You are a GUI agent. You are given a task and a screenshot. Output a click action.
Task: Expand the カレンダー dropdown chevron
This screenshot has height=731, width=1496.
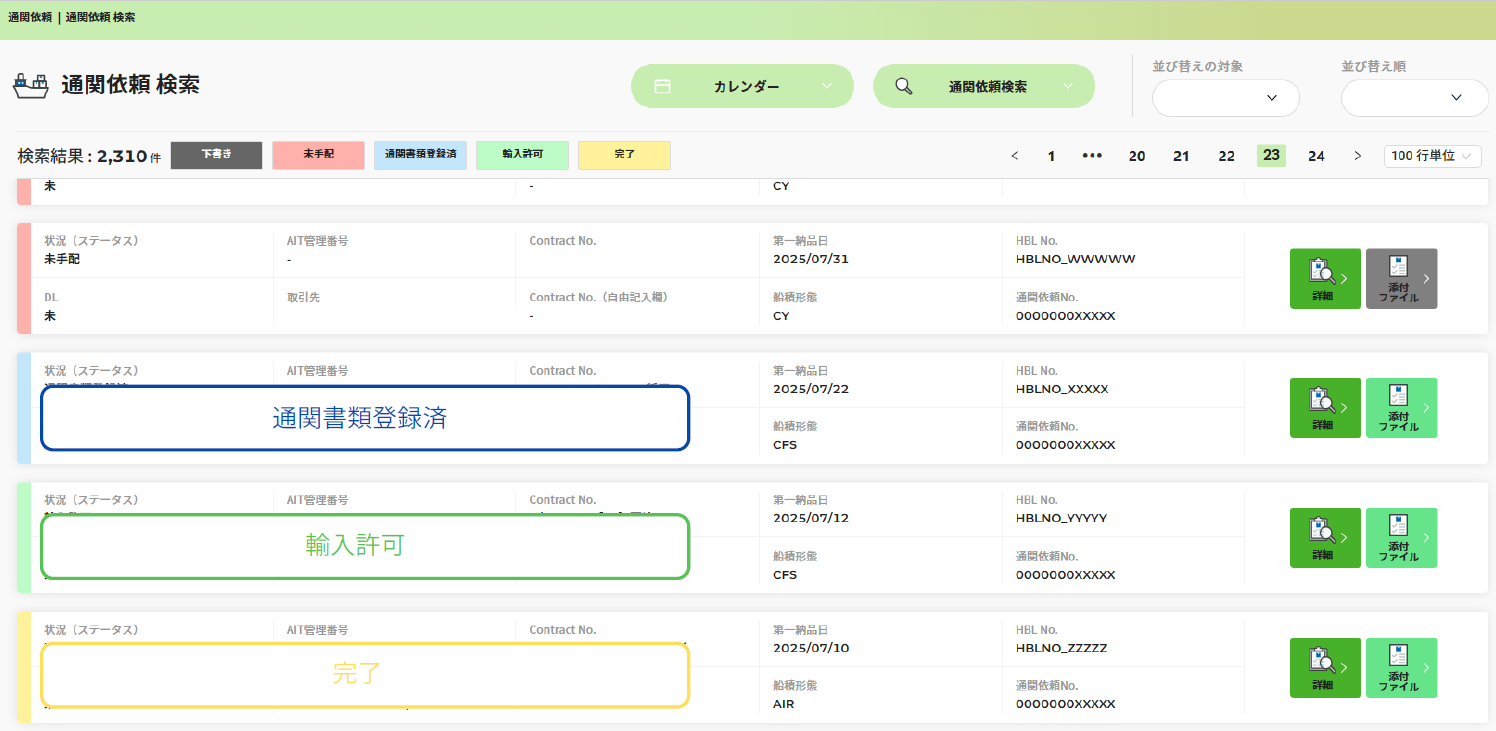[827, 87]
